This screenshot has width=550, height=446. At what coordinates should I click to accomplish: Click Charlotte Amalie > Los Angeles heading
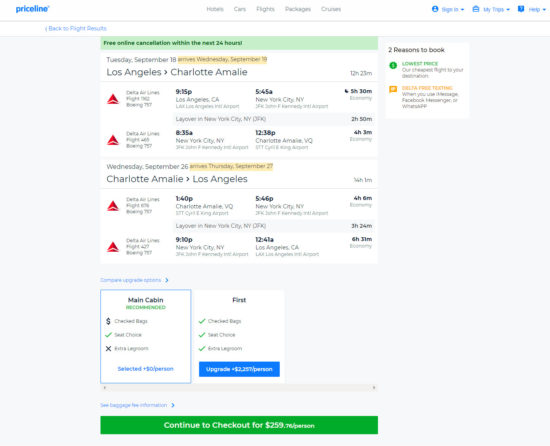click(x=177, y=179)
